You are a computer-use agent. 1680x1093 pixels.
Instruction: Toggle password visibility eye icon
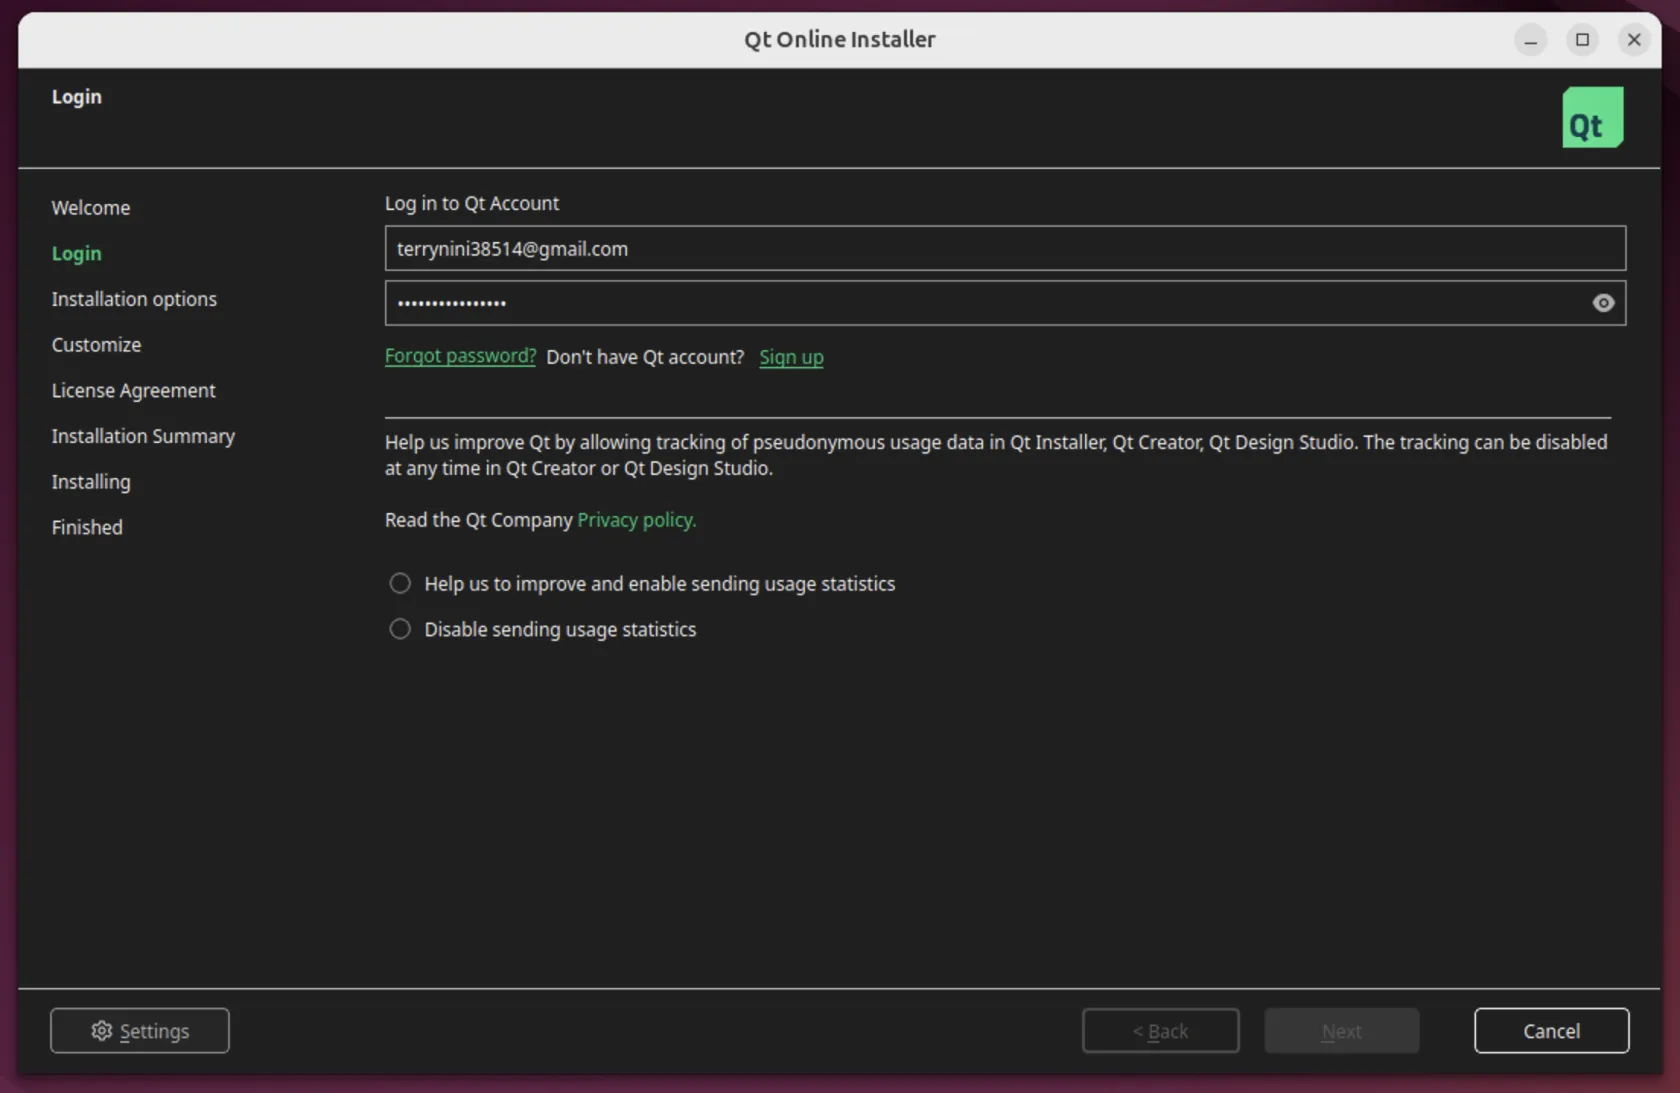[x=1603, y=303]
